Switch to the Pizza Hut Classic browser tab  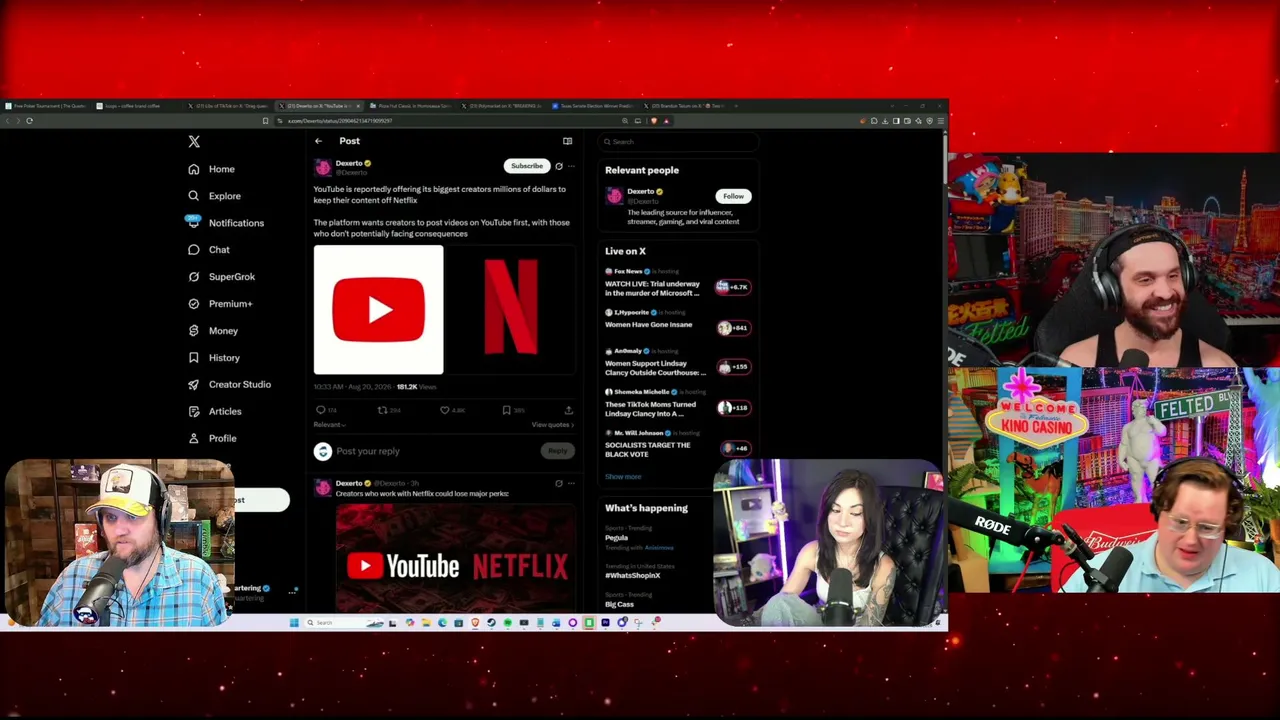(410, 106)
